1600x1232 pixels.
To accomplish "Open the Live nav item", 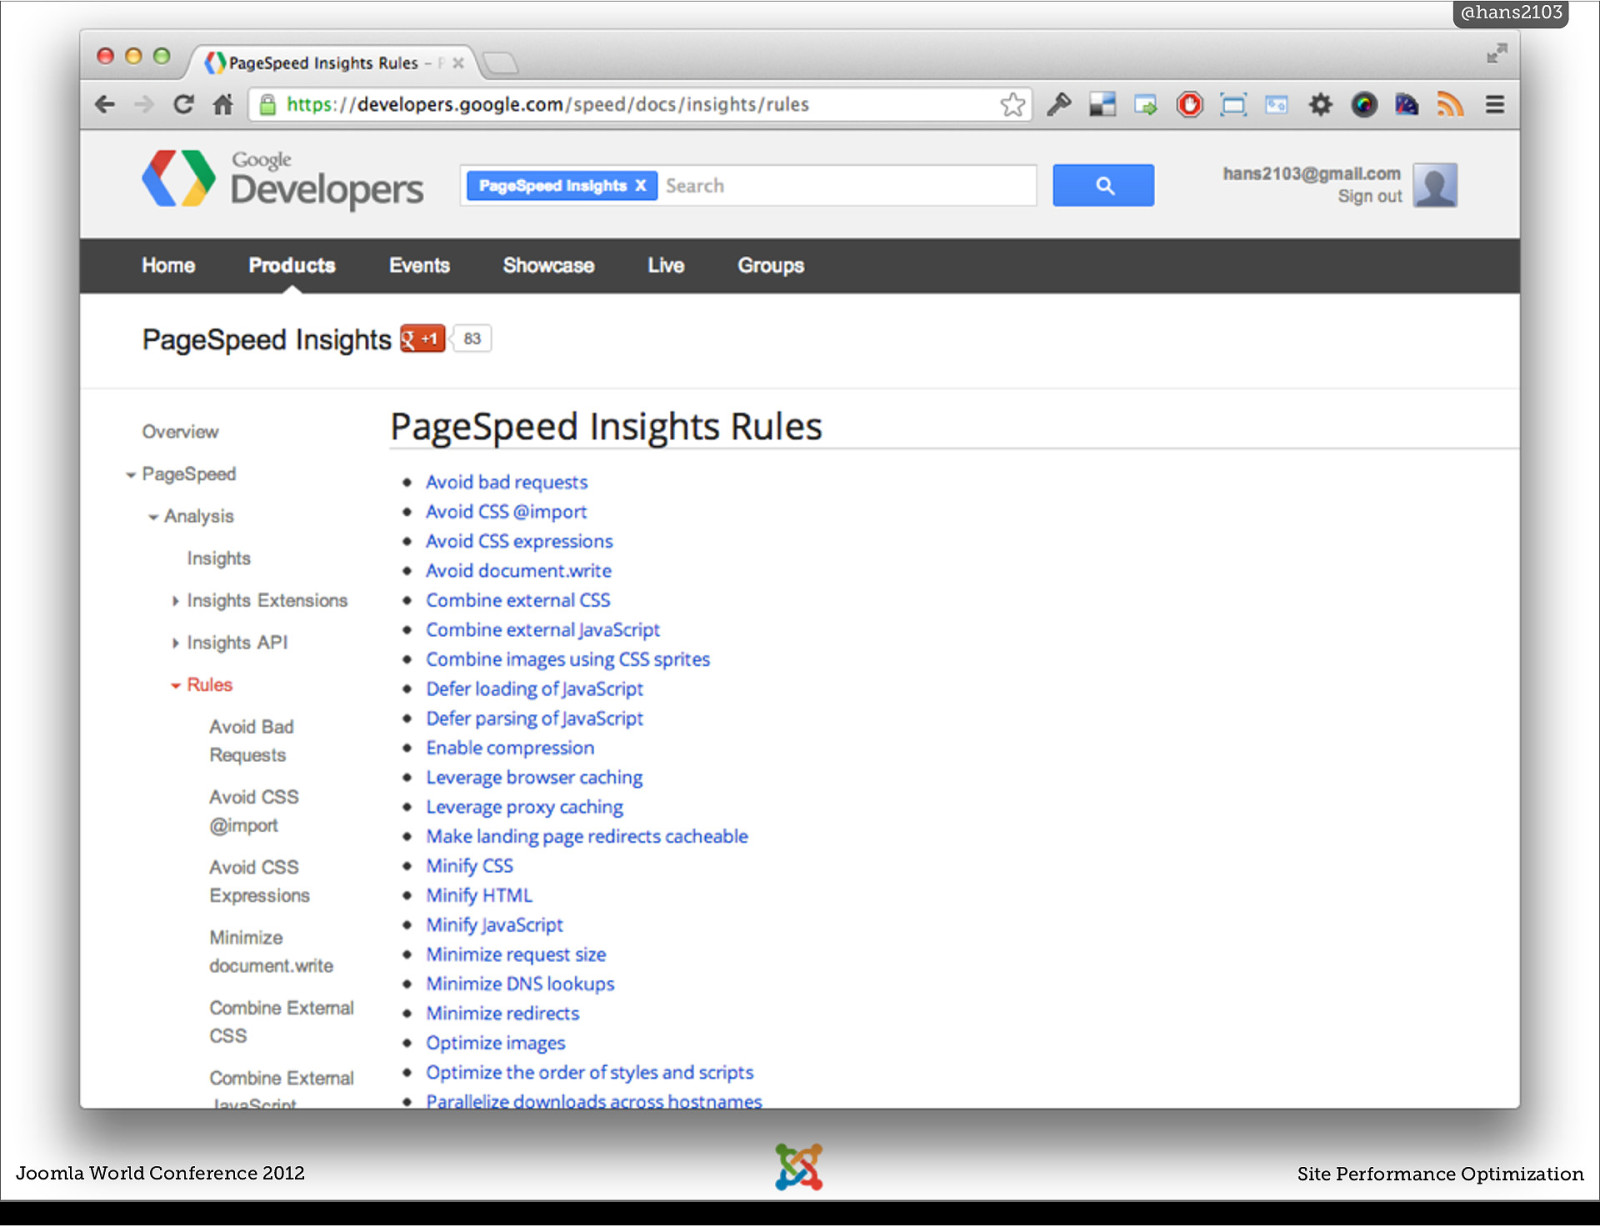I will [x=665, y=265].
